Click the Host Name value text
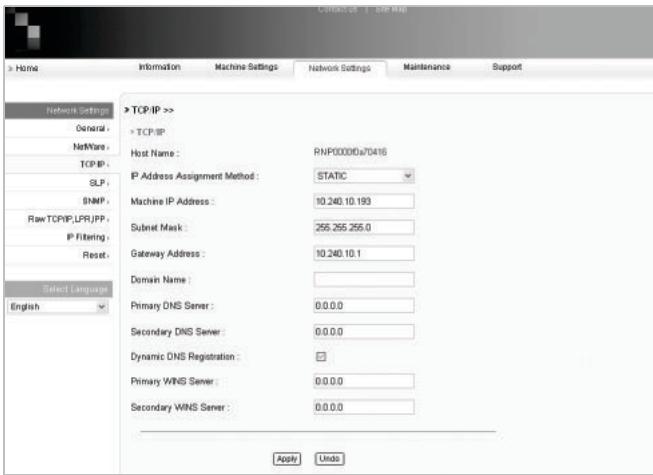Screen dimensions: 653x475 coord(350,152)
